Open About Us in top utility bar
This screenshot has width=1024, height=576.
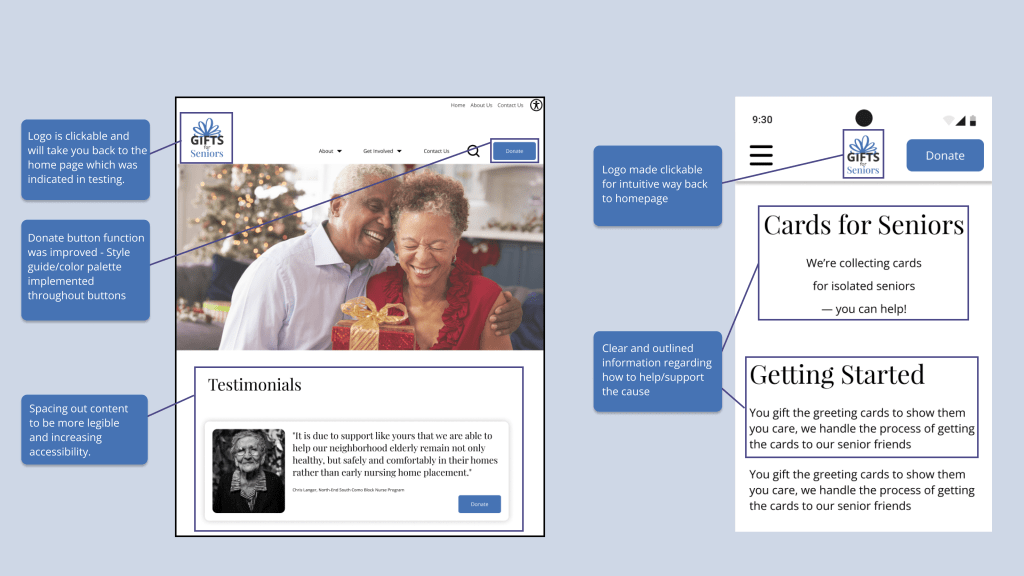click(481, 105)
